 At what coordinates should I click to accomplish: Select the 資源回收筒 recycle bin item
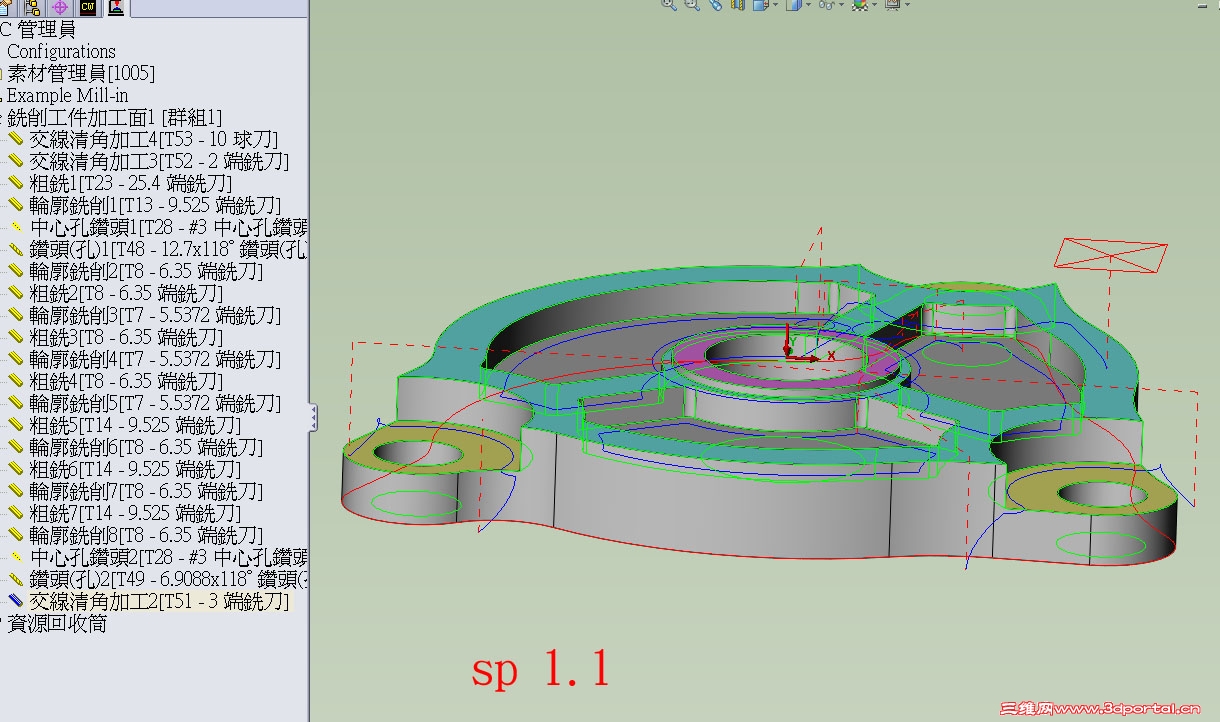(56, 624)
